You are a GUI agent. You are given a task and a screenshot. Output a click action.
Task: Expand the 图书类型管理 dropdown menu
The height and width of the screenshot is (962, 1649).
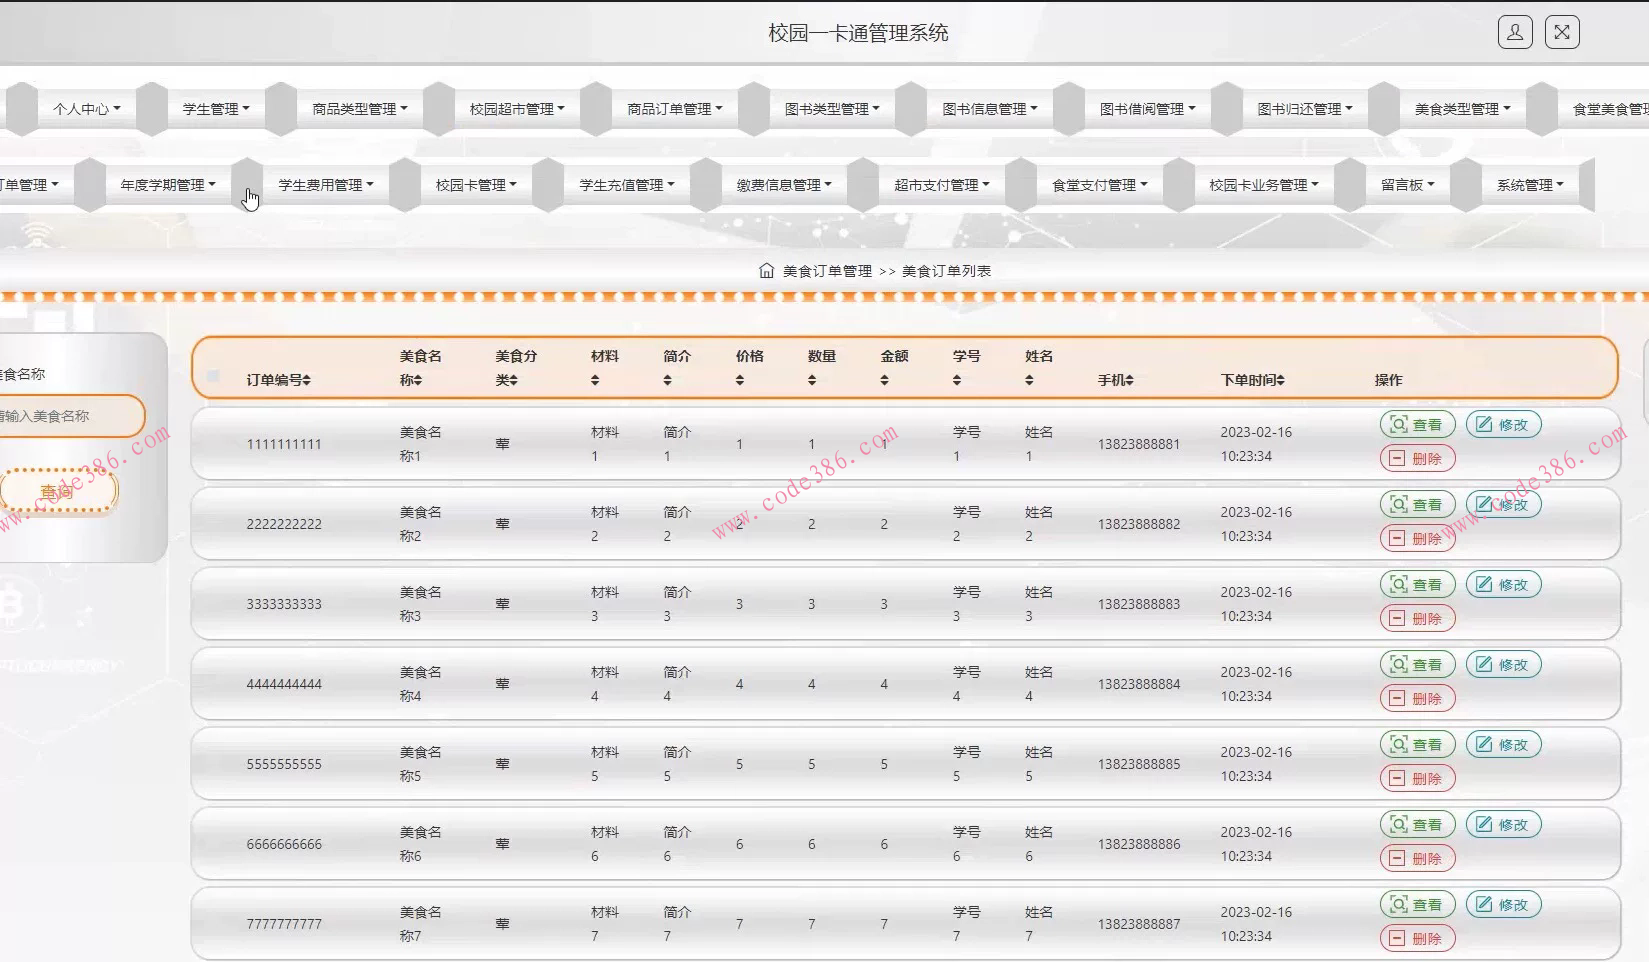(832, 109)
